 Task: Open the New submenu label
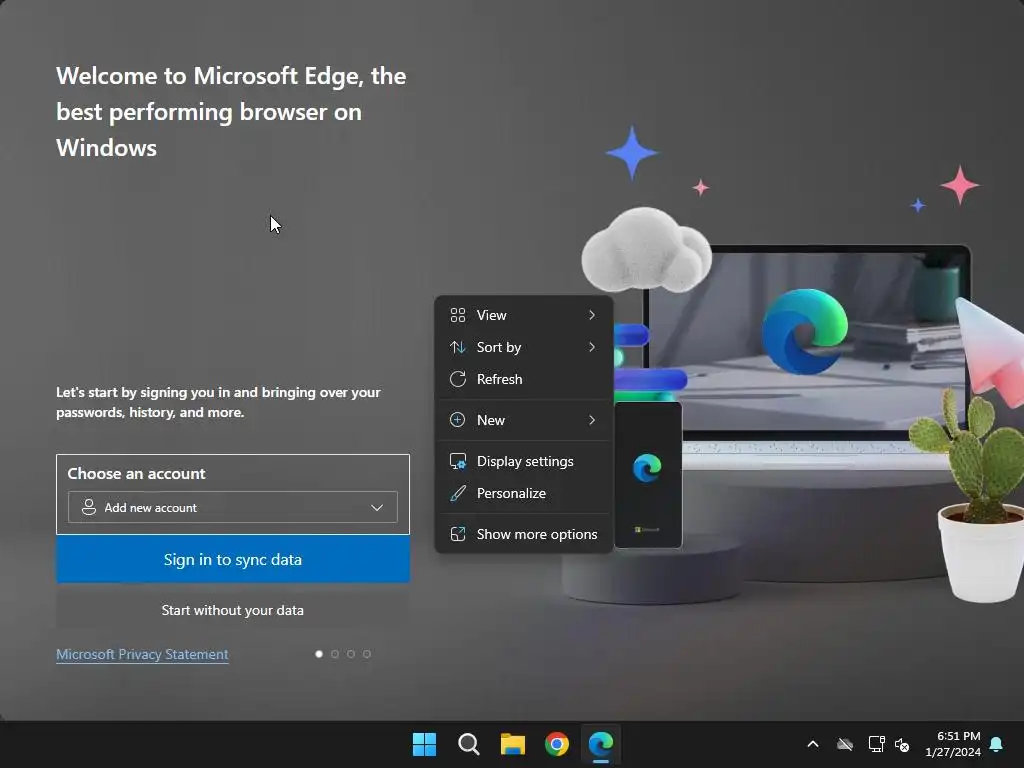coord(490,420)
